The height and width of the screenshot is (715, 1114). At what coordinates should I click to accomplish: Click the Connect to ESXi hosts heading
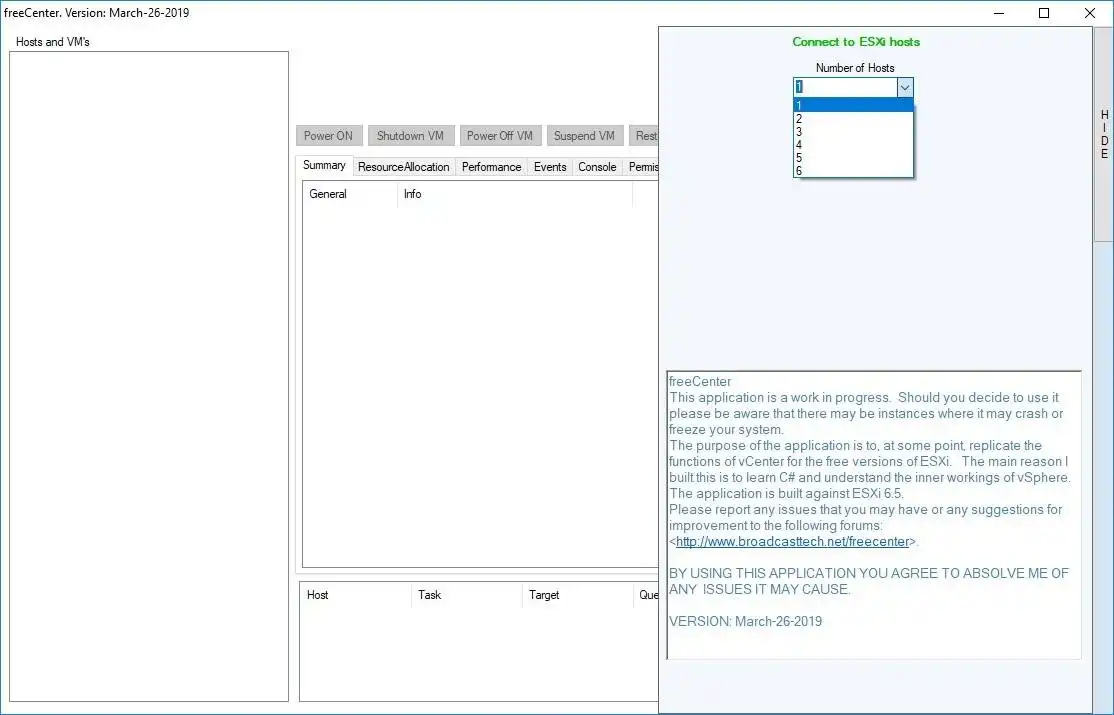tap(856, 42)
